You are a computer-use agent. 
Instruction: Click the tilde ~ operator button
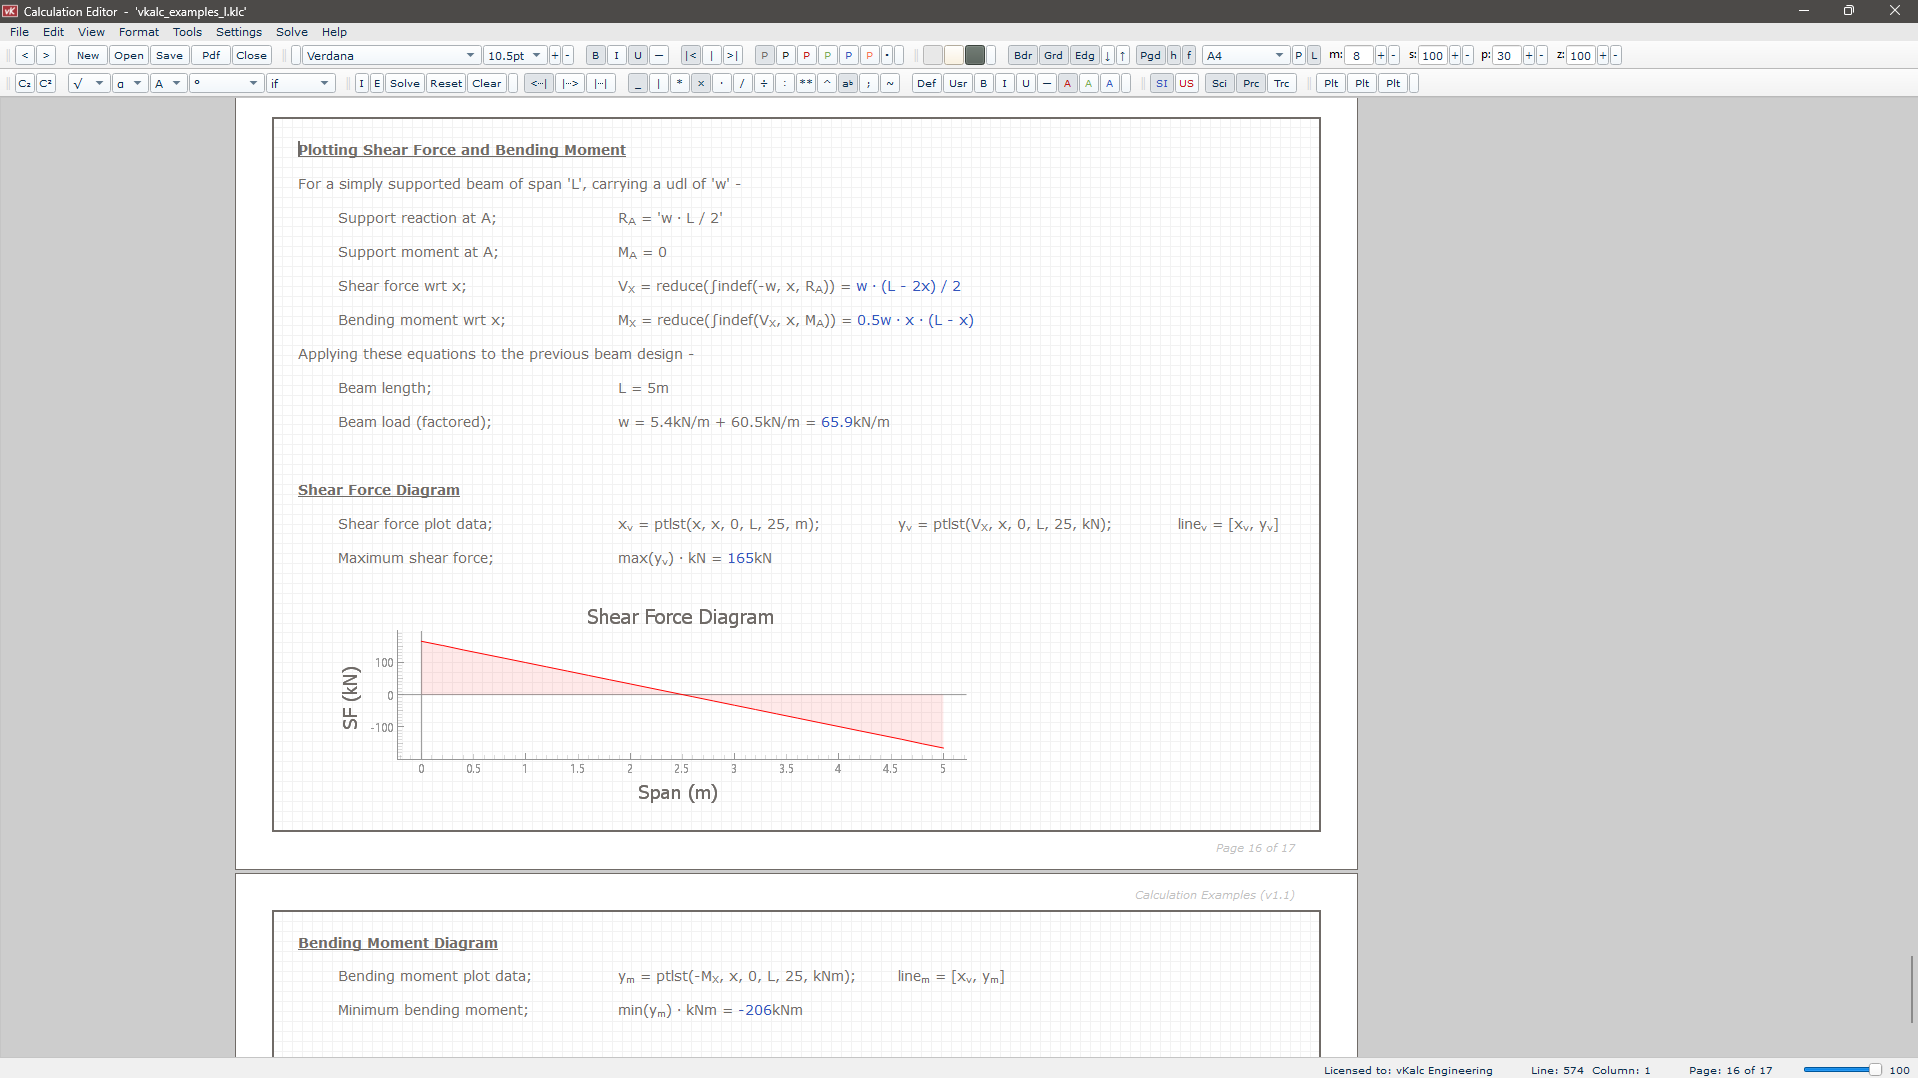click(x=890, y=84)
